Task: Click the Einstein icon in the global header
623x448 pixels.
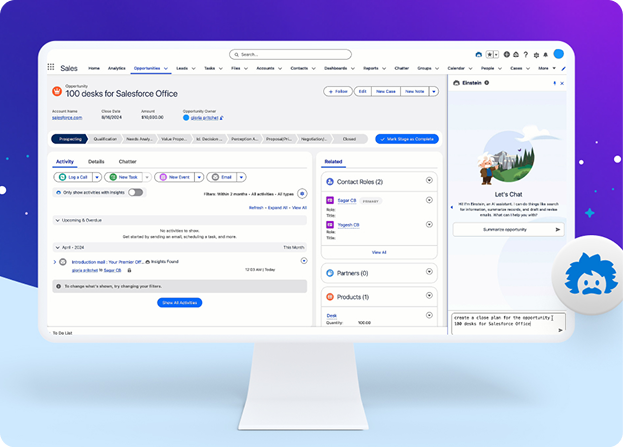Action: tap(478, 54)
